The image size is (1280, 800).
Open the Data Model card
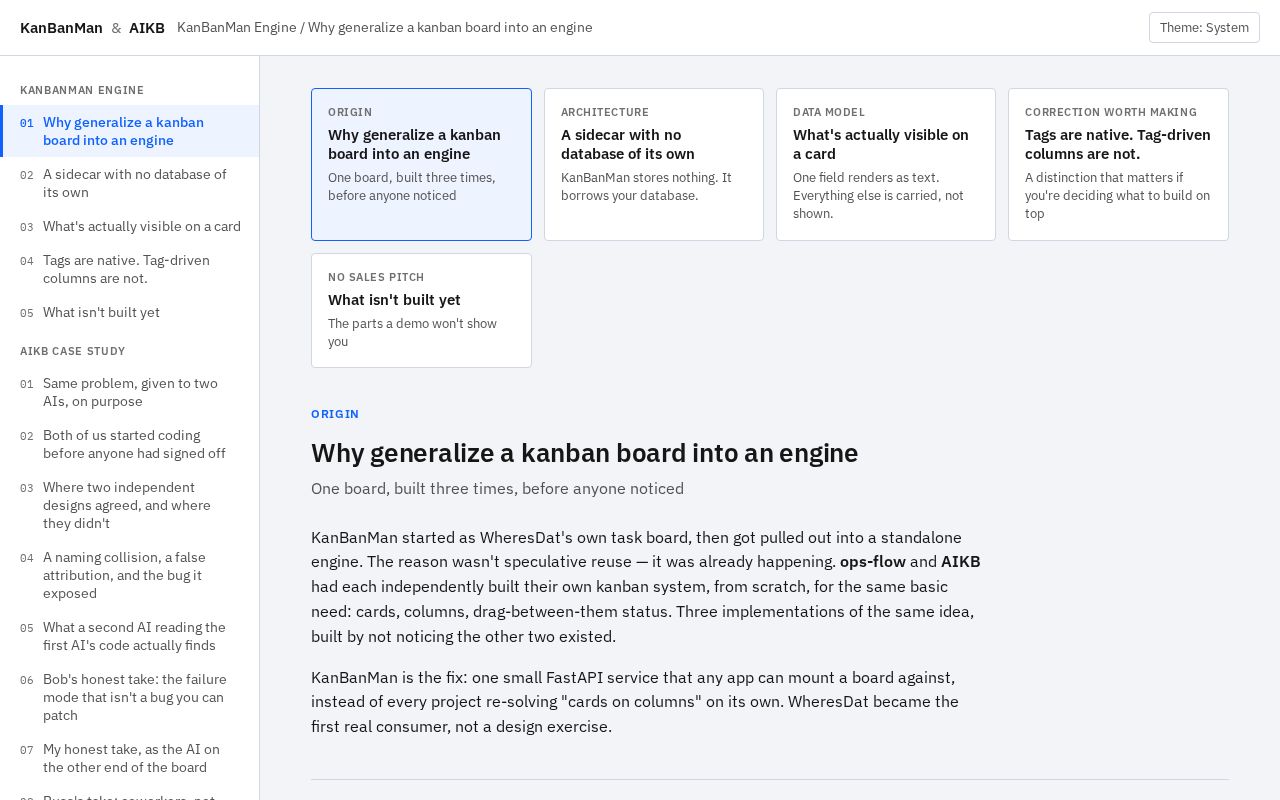[x=886, y=164]
